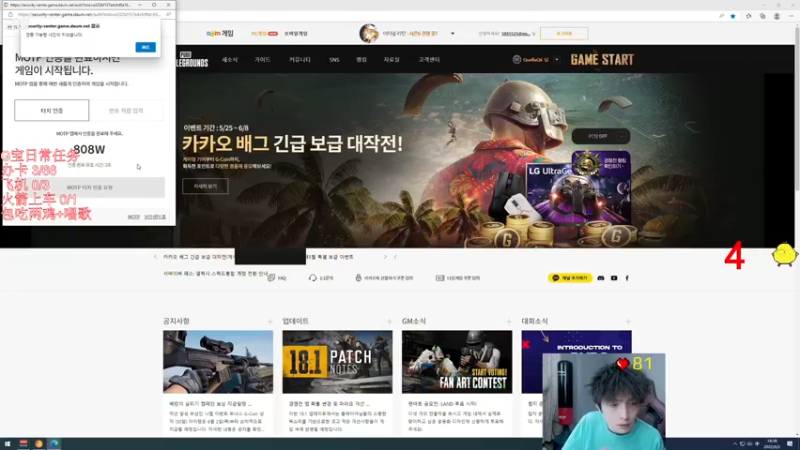The width and height of the screenshot is (800, 450).
Task: Expand GM소식 section with plus icon
Action: [509, 321]
